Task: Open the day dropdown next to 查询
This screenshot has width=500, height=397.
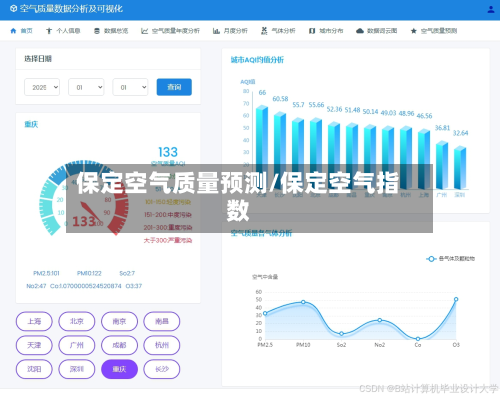Action: coord(130,87)
